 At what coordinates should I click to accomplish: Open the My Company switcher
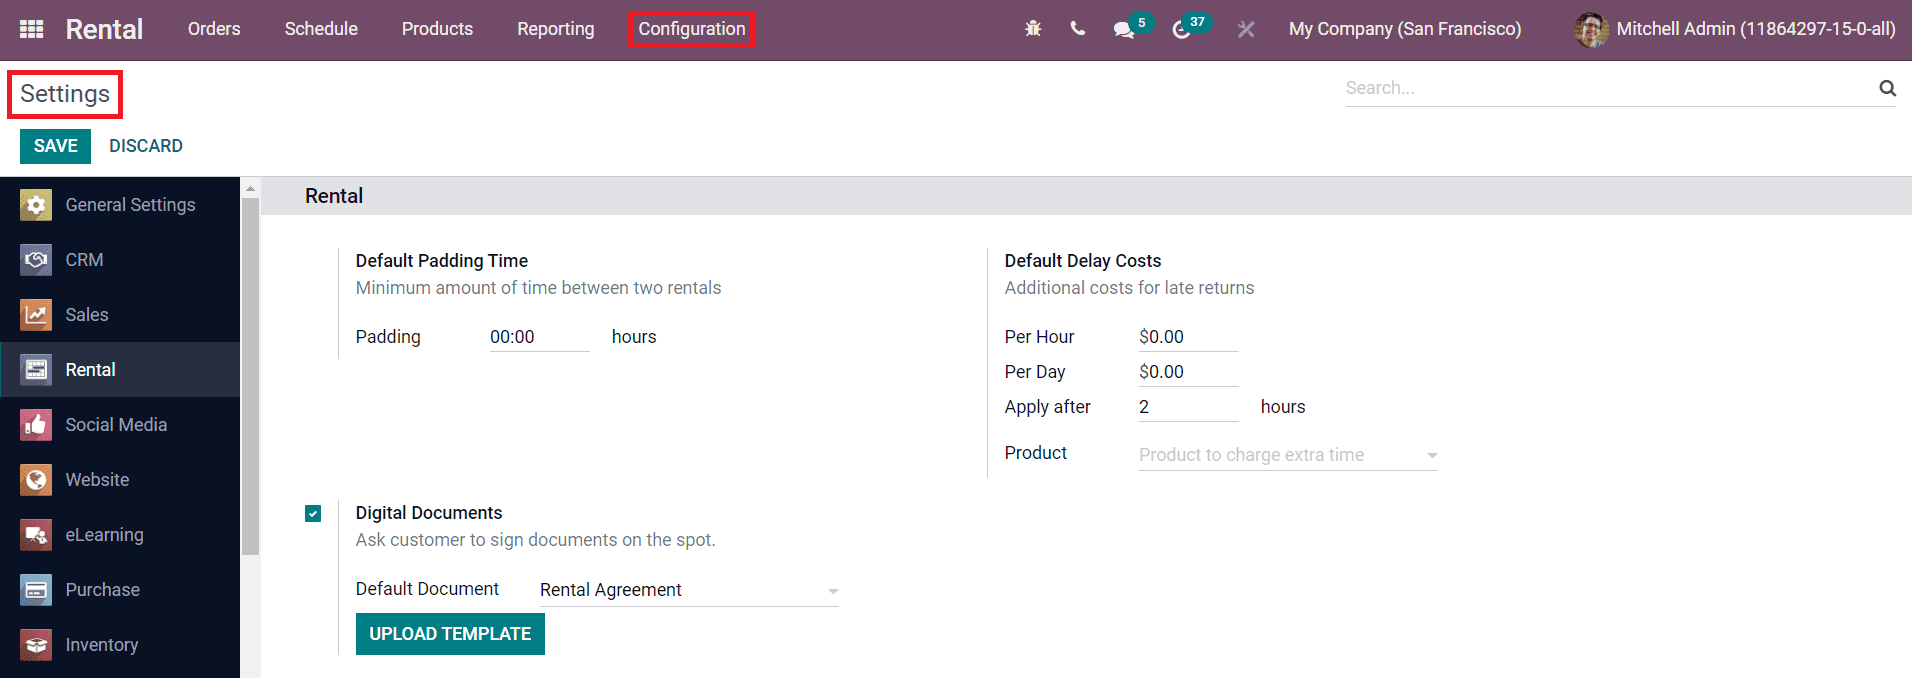coord(1404,29)
